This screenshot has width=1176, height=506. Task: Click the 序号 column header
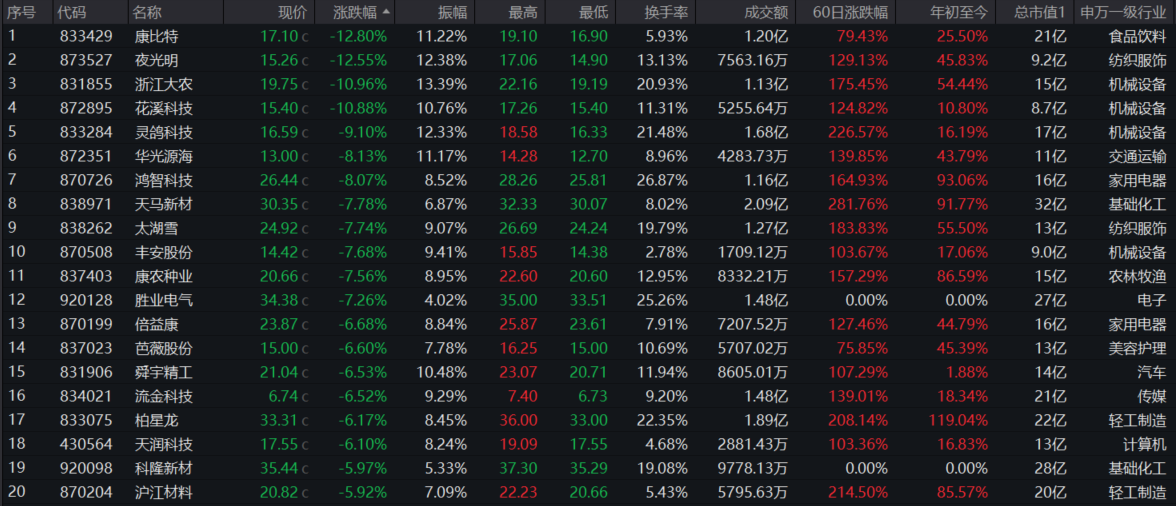click(x=22, y=12)
